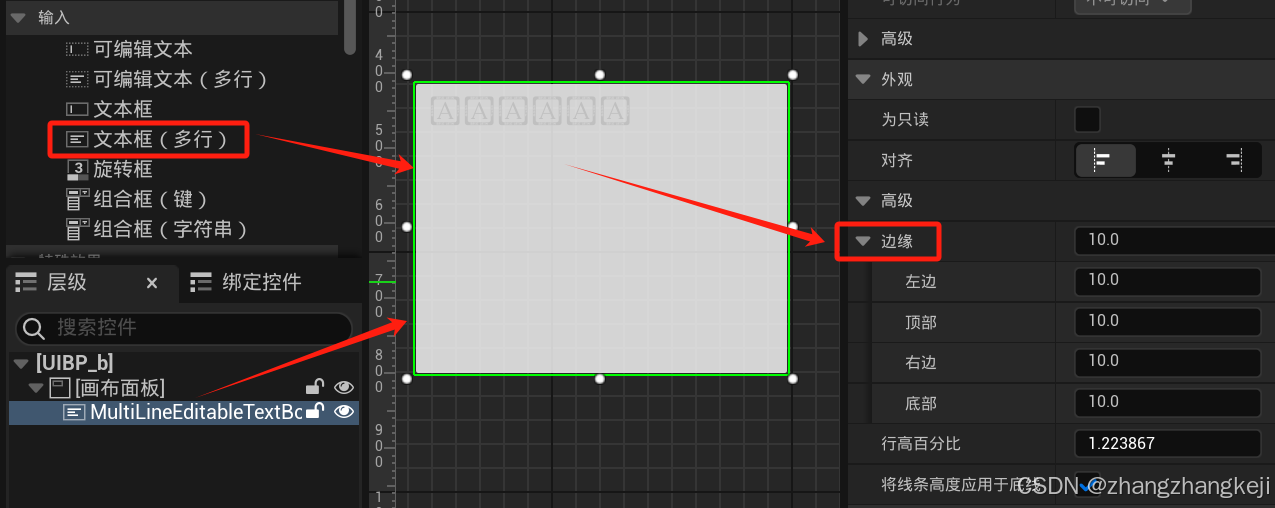This screenshot has height=508, width=1275.
Task: Click the spin box icon beside 旋转框
Action: point(77,169)
